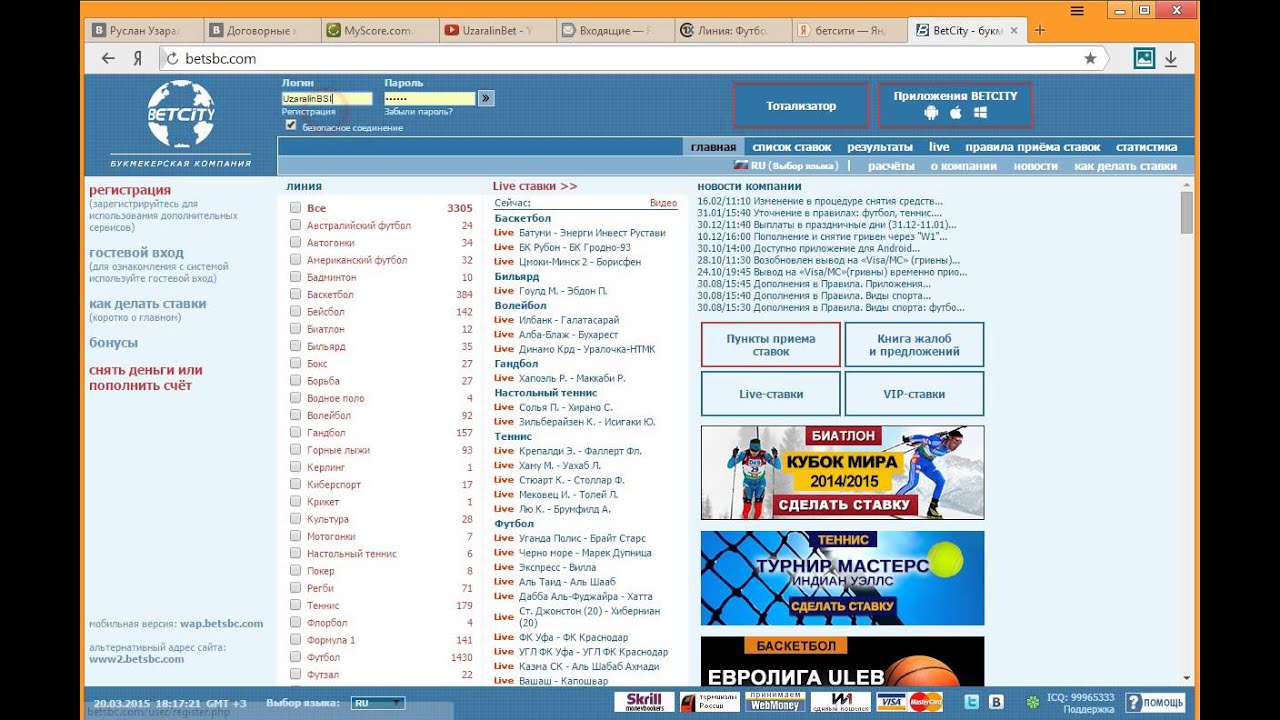
Task: Click the Забыли пароль? link
Action: pyautogui.click(x=418, y=111)
